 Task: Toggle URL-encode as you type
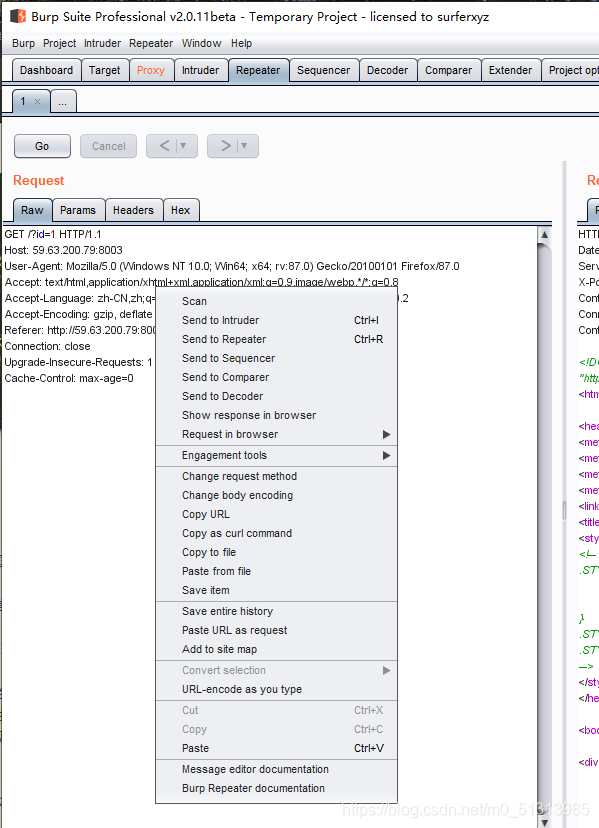[276, 689]
